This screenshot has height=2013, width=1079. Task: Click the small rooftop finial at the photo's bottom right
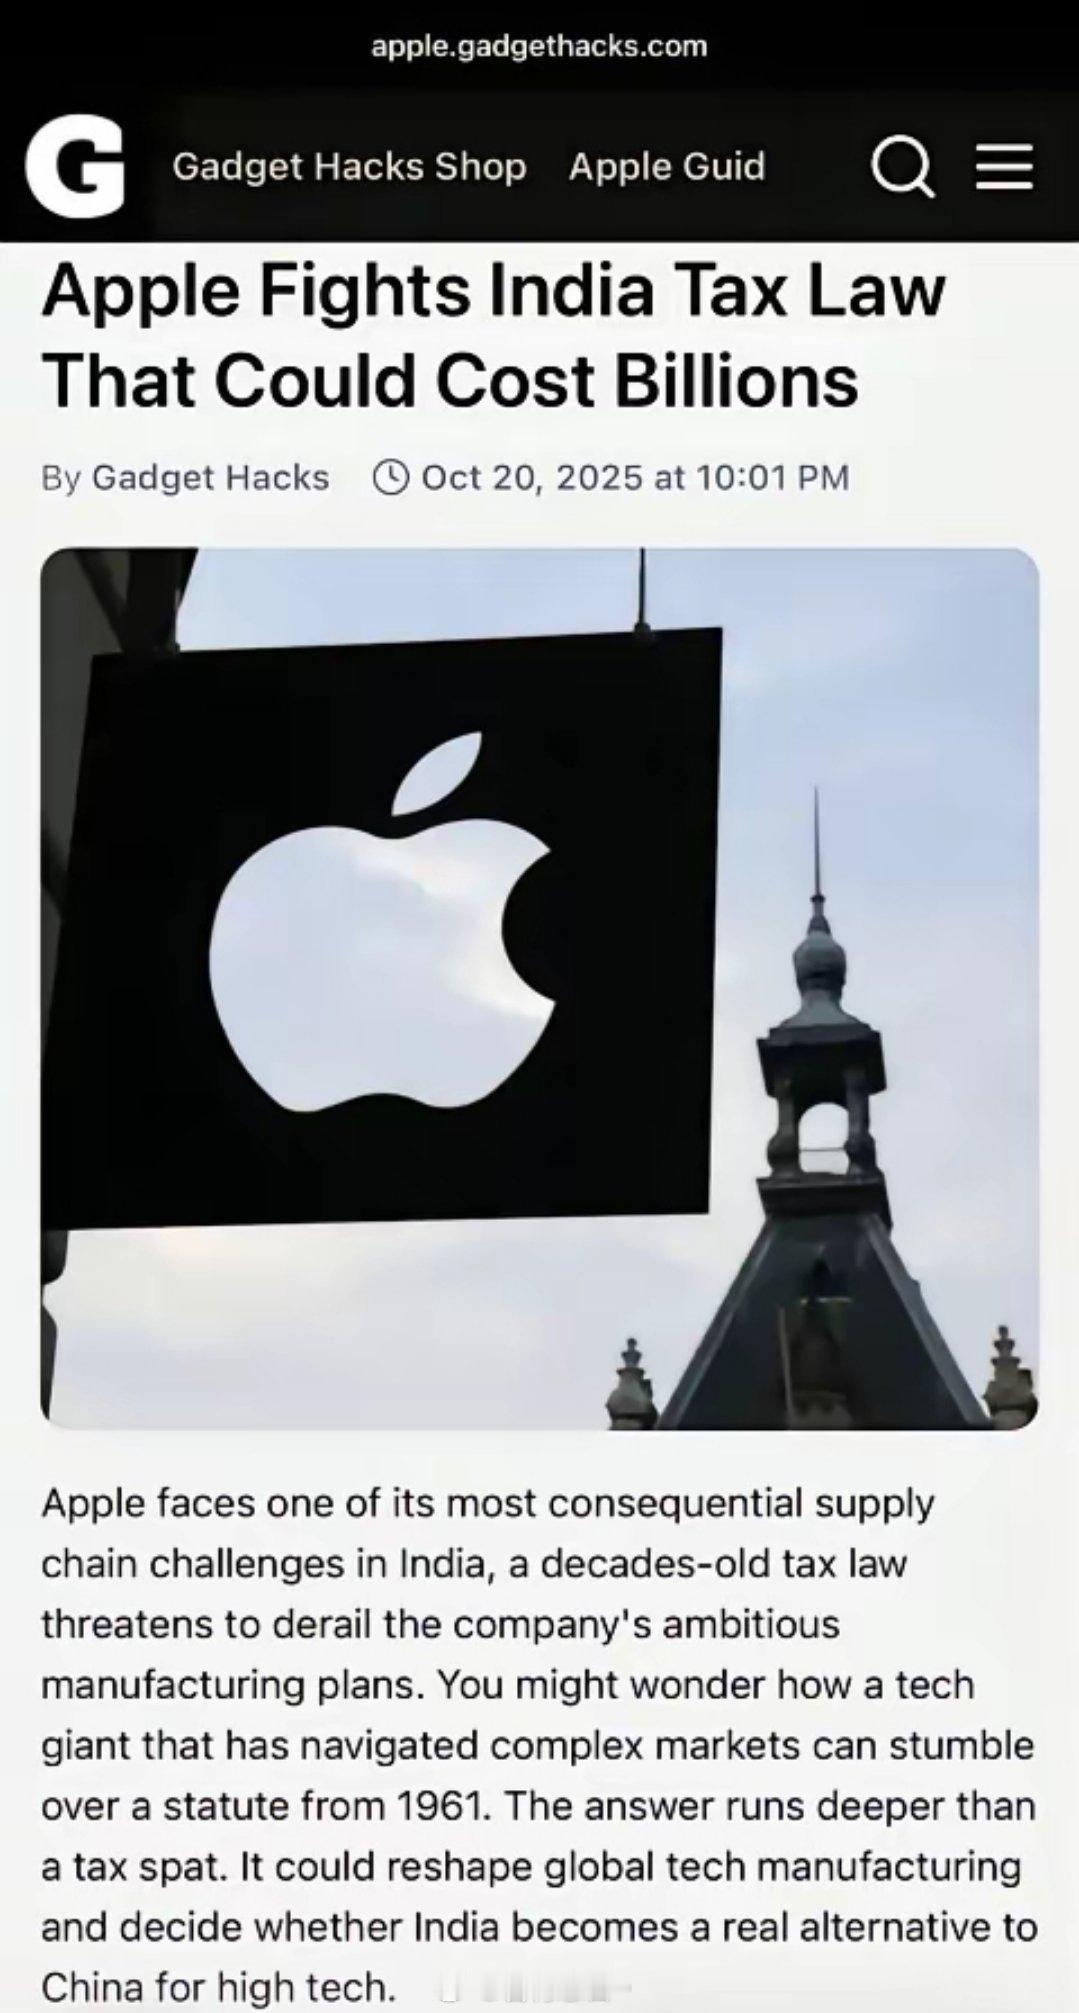click(x=1004, y=1365)
